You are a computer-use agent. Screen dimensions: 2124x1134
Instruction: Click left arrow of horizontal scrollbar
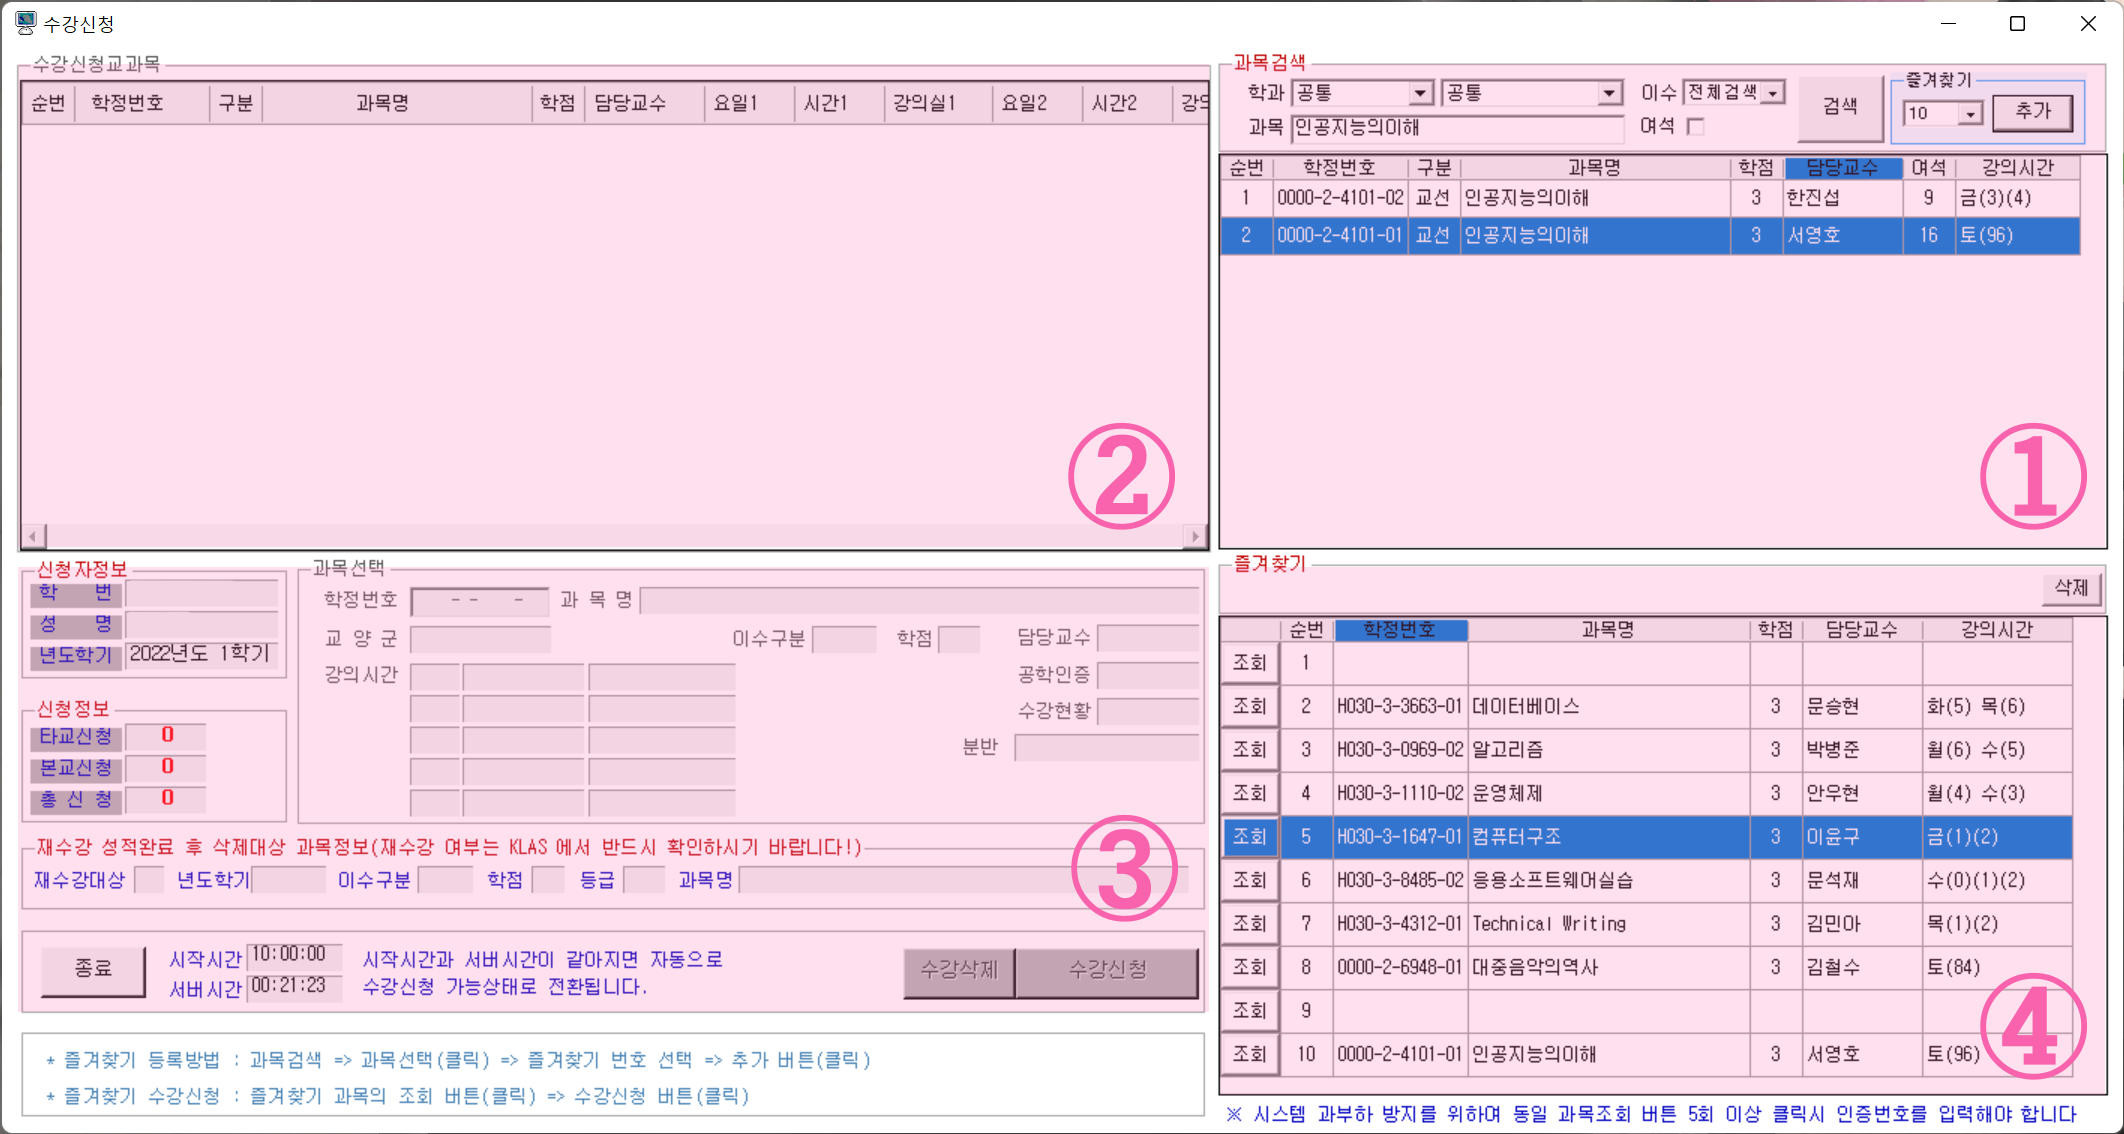pyautogui.click(x=33, y=537)
